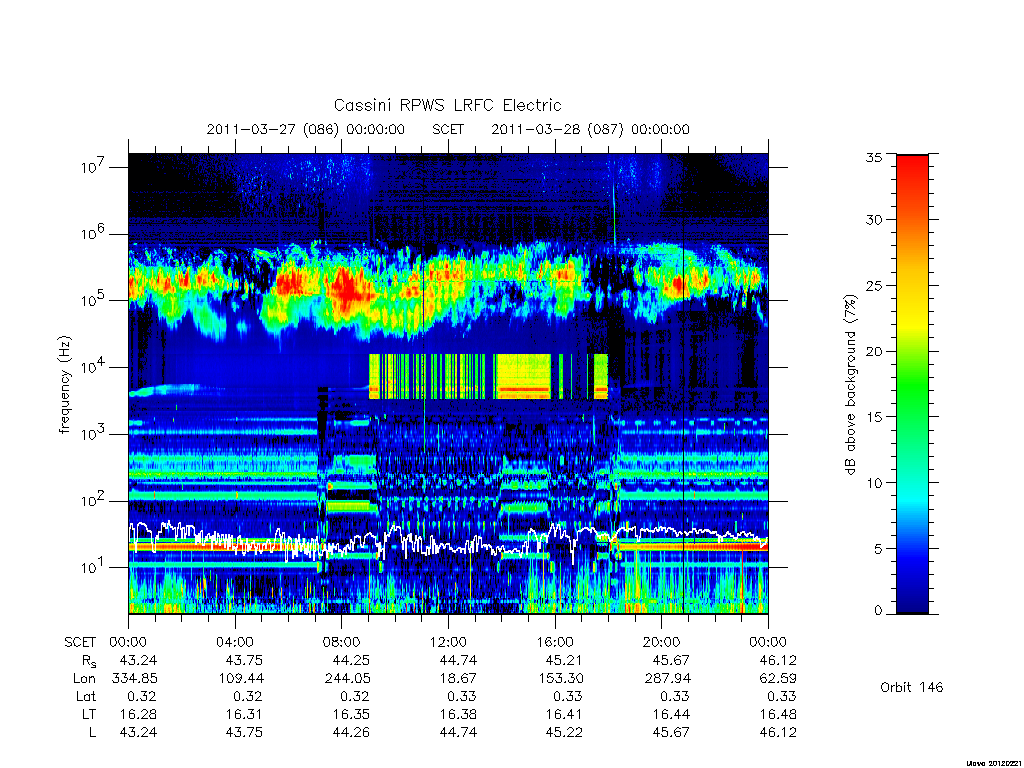Click the Rs value '43.24'
1024x768 pixels.
point(138,660)
